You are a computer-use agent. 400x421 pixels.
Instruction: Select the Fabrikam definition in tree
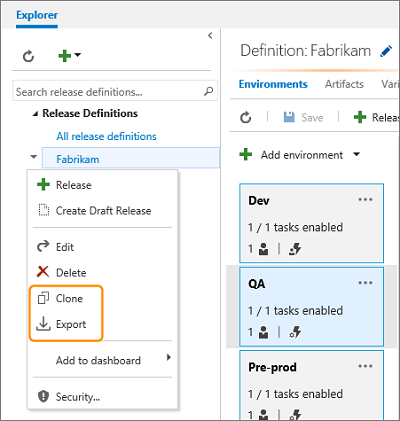click(x=131, y=158)
